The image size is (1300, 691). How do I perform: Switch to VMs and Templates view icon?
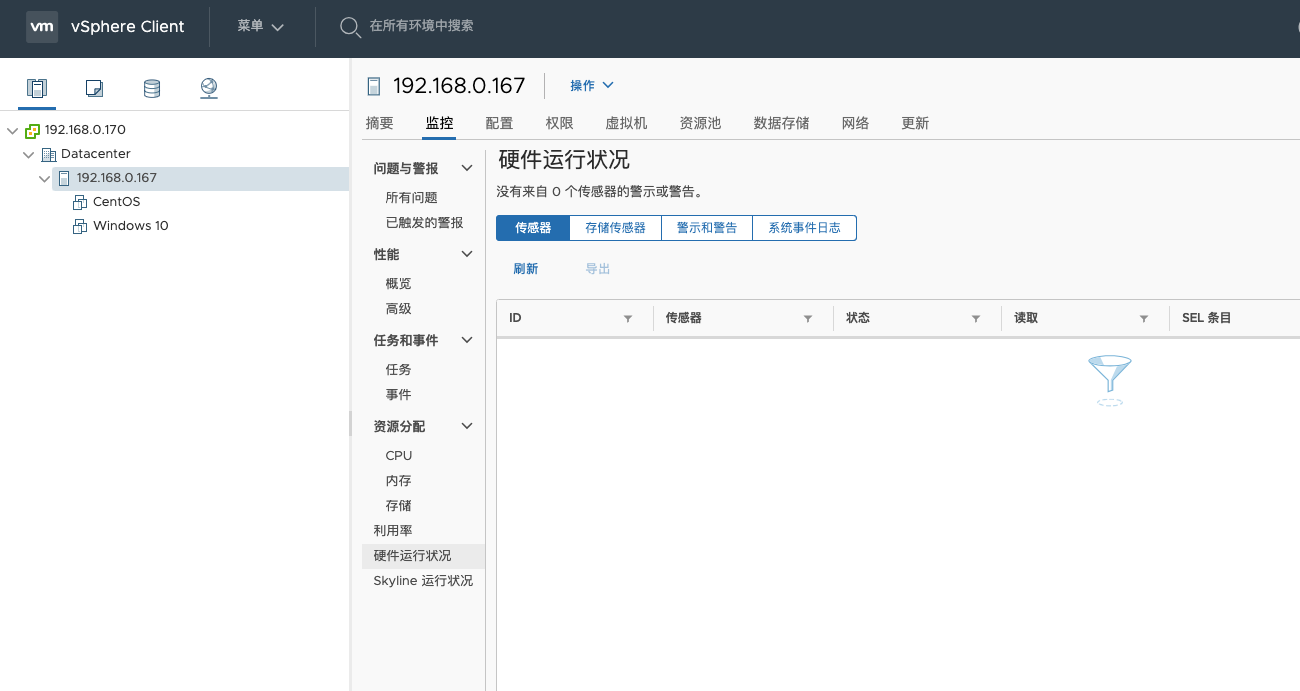(94, 88)
